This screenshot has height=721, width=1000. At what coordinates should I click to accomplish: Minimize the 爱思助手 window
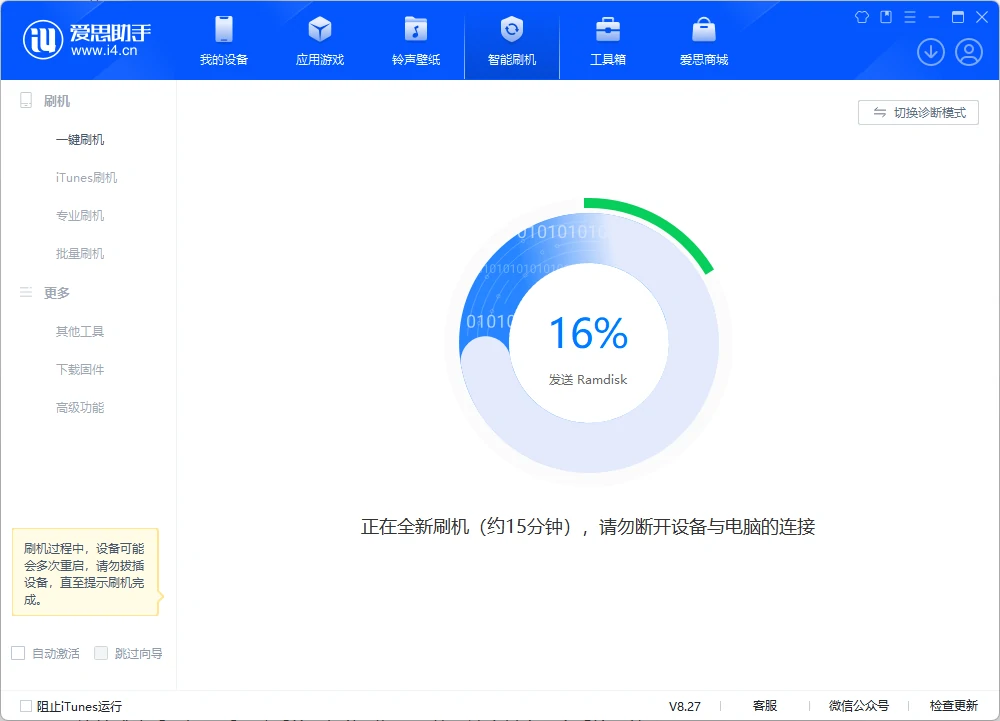(x=934, y=17)
